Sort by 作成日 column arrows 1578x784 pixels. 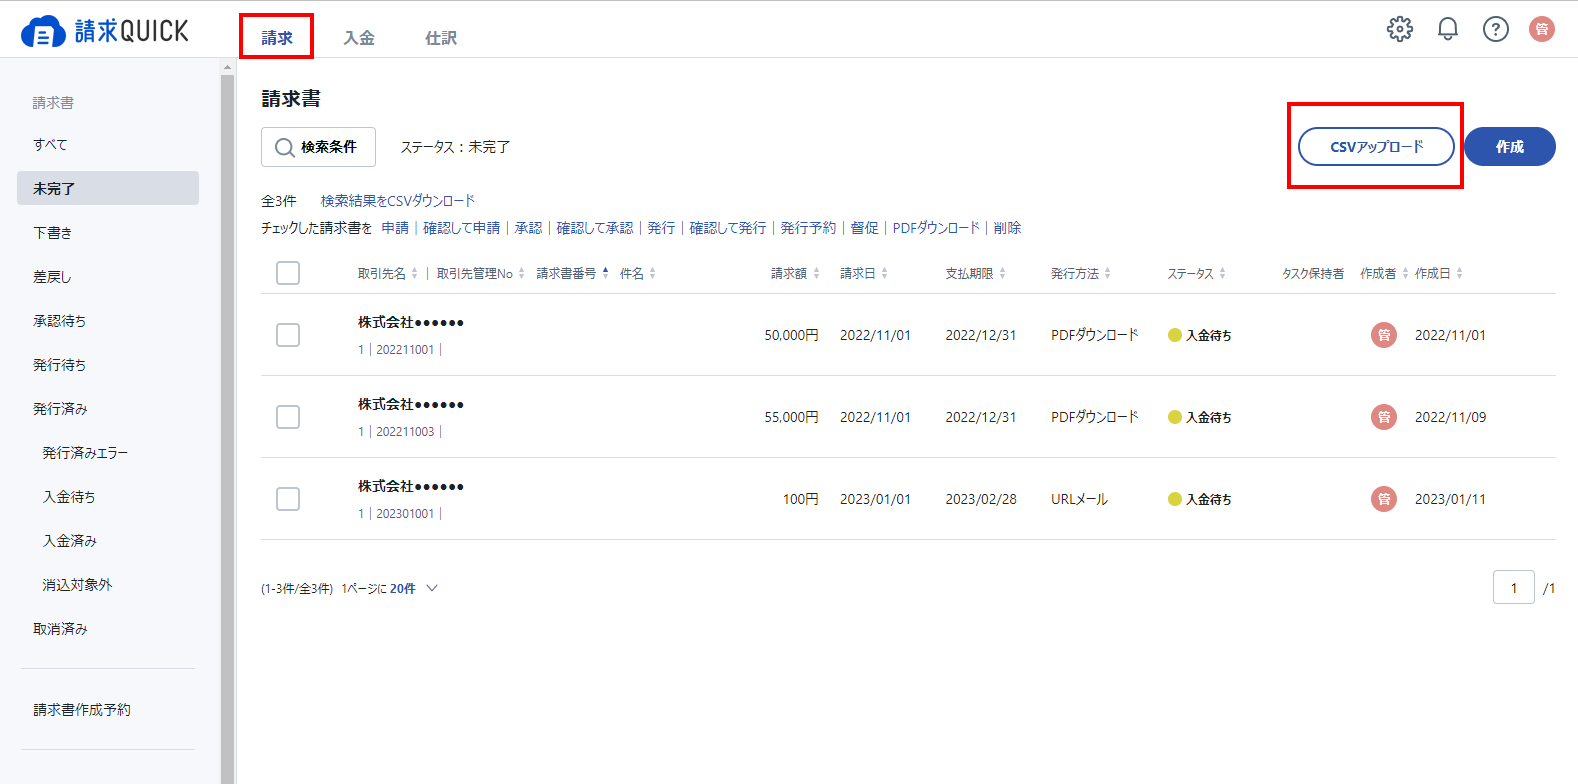pyautogui.click(x=1459, y=273)
